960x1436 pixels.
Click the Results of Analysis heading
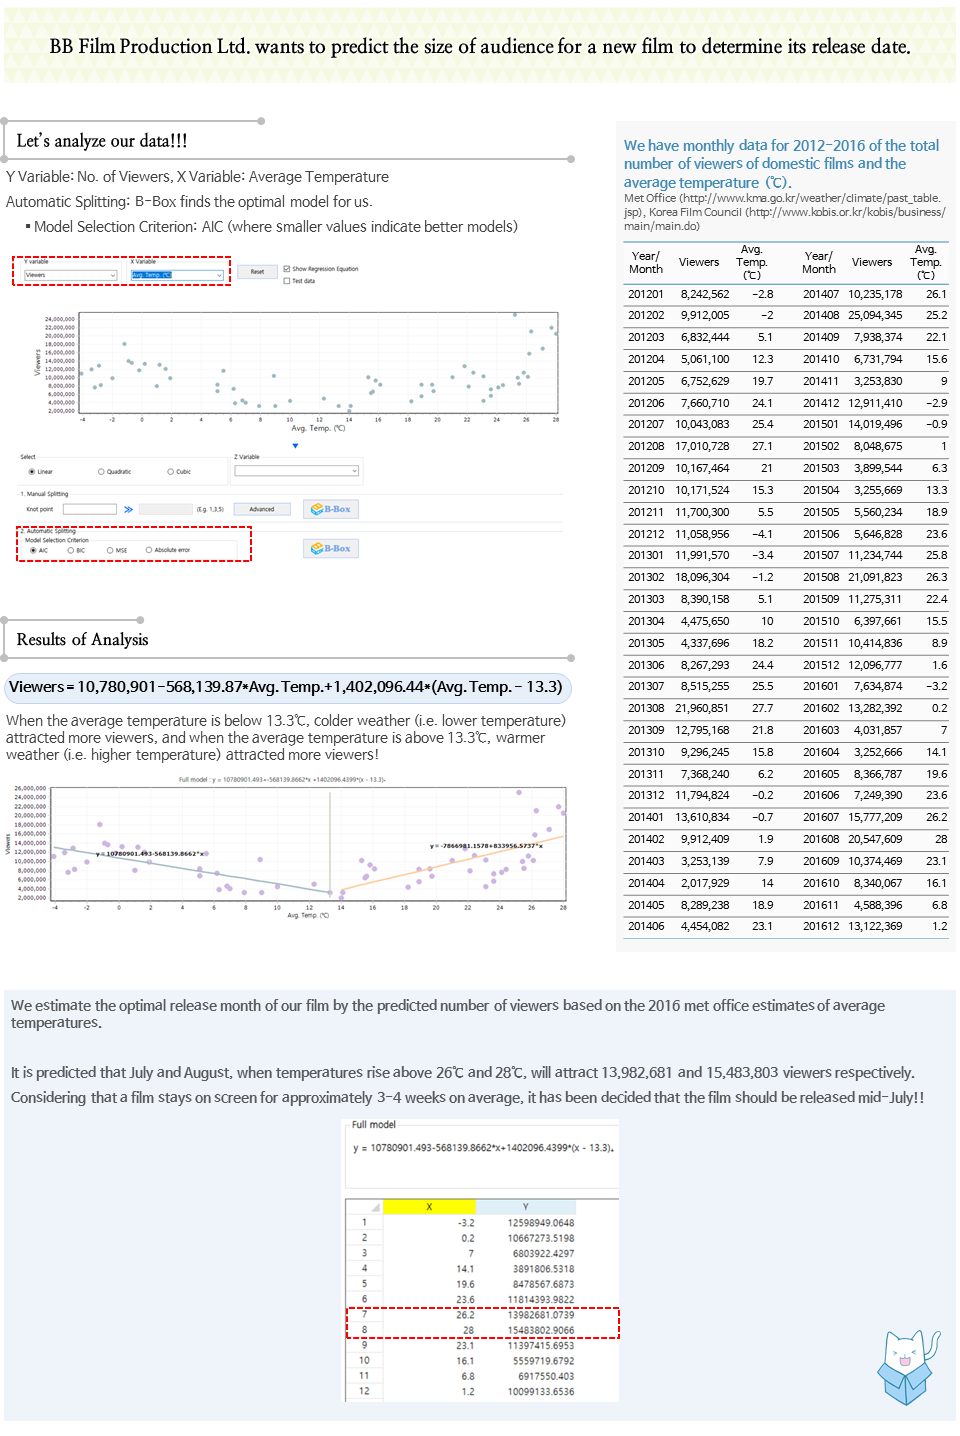coord(82,640)
